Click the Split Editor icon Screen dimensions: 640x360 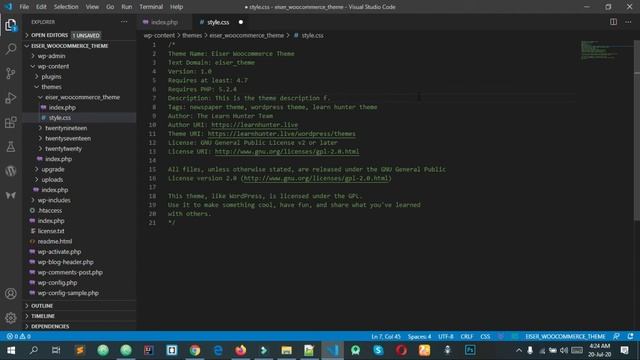[613, 22]
